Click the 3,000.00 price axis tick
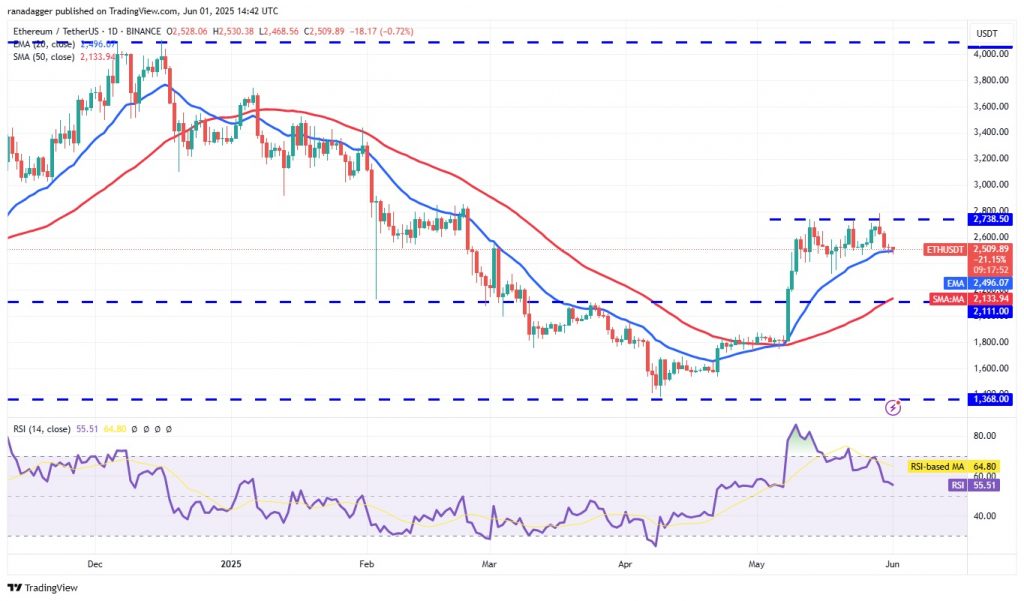The width and height of the screenshot is (1024, 601). [991, 184]
